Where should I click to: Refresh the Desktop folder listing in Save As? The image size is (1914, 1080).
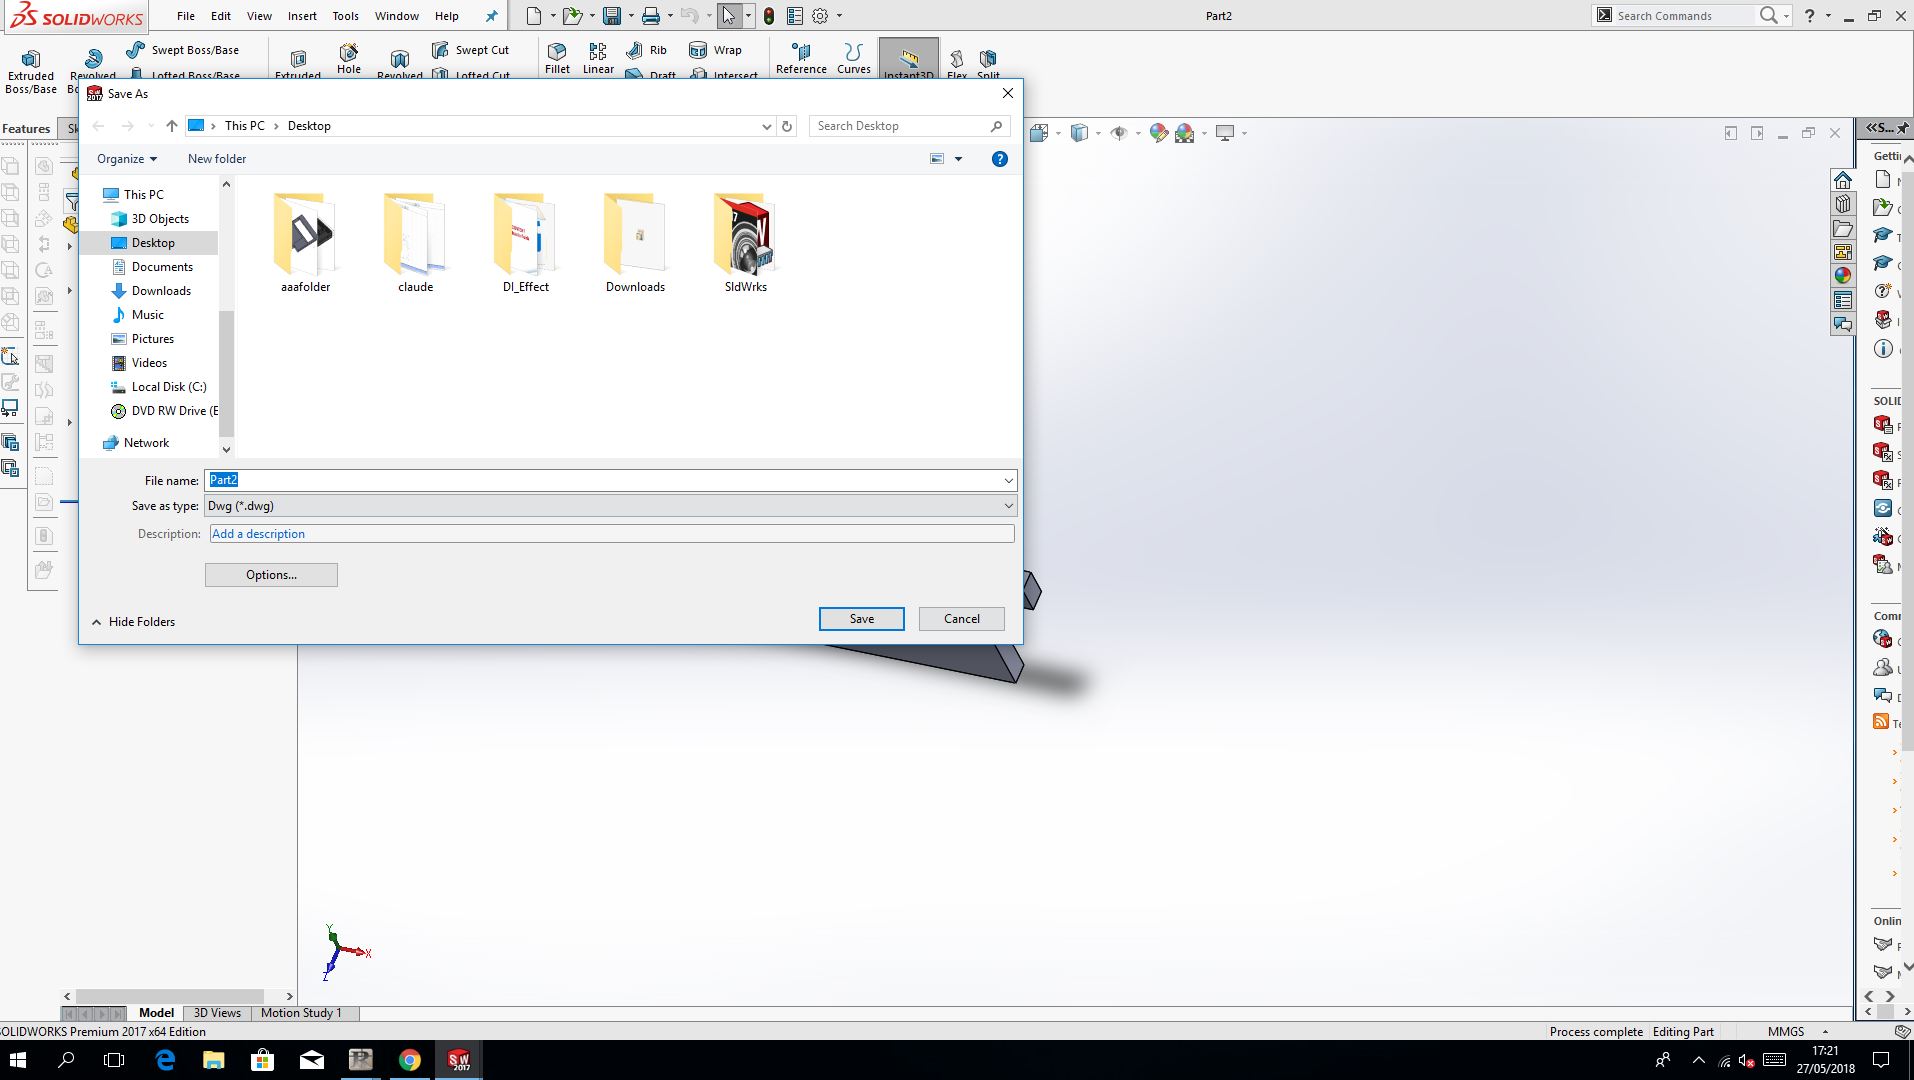787,126
